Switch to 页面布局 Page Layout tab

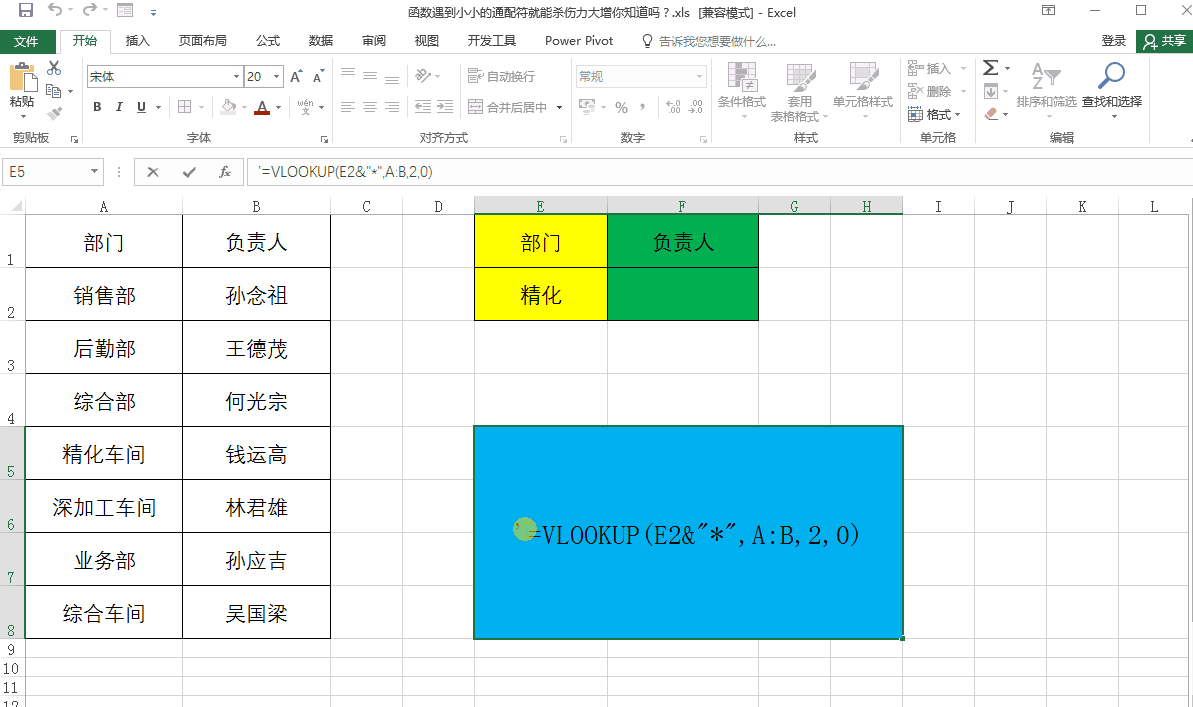click(202, 40)
